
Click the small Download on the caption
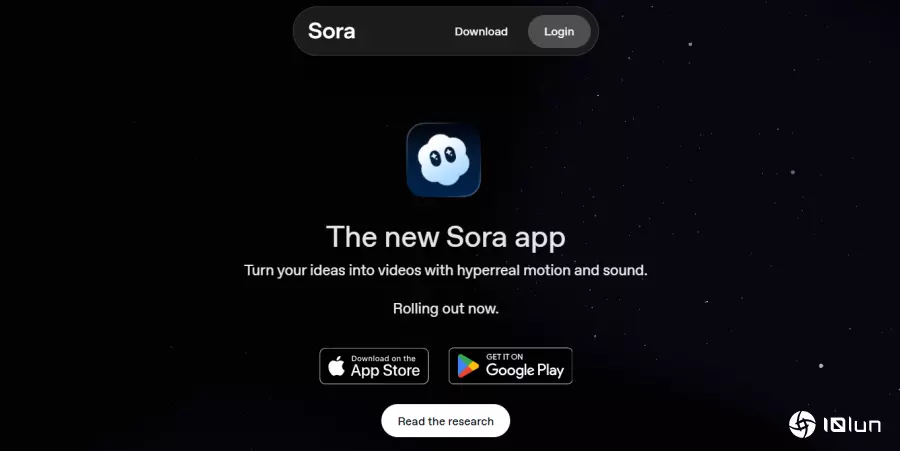click(383, 358)
